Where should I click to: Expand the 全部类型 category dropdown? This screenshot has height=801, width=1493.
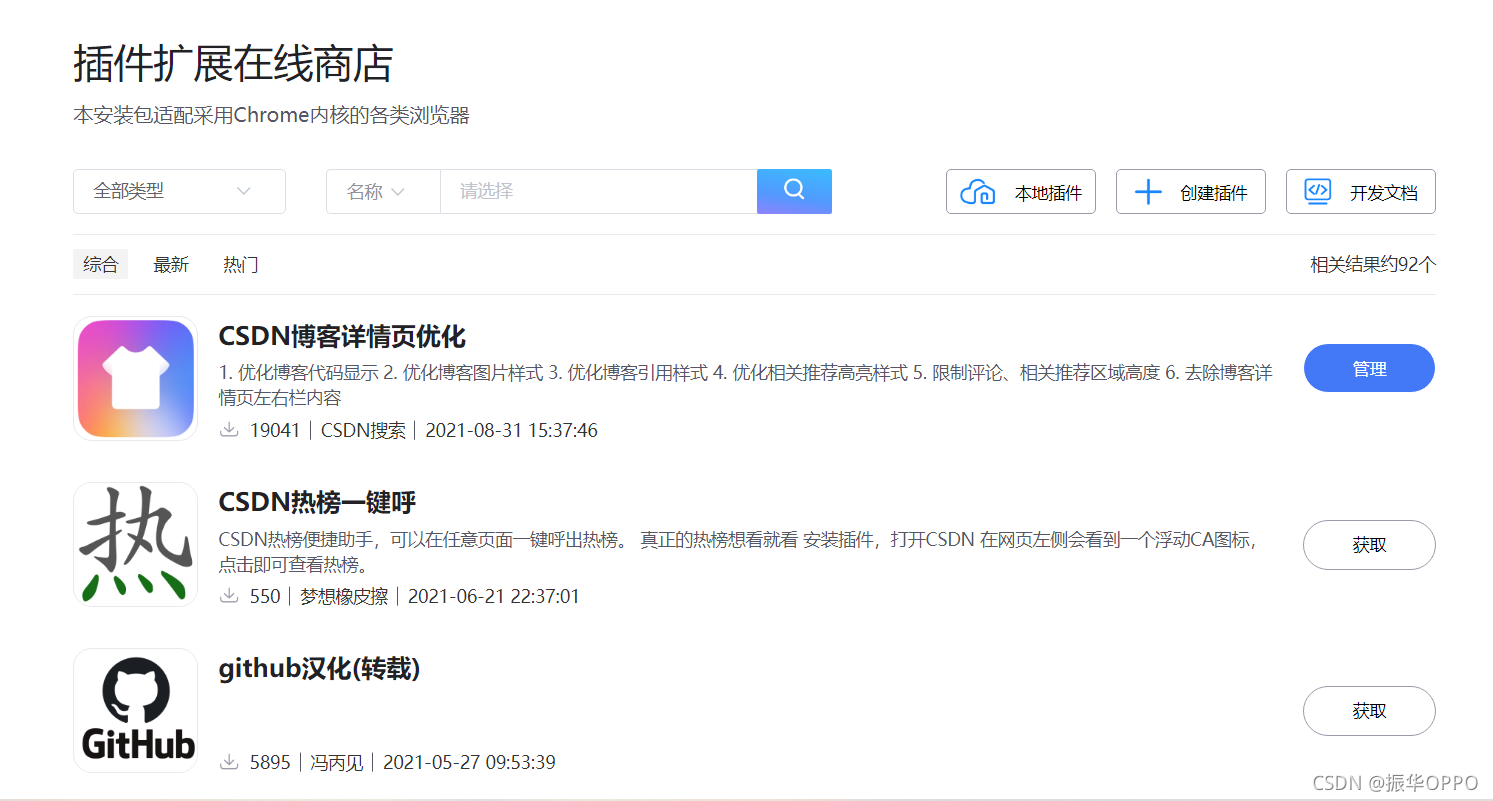pos(179,191)
